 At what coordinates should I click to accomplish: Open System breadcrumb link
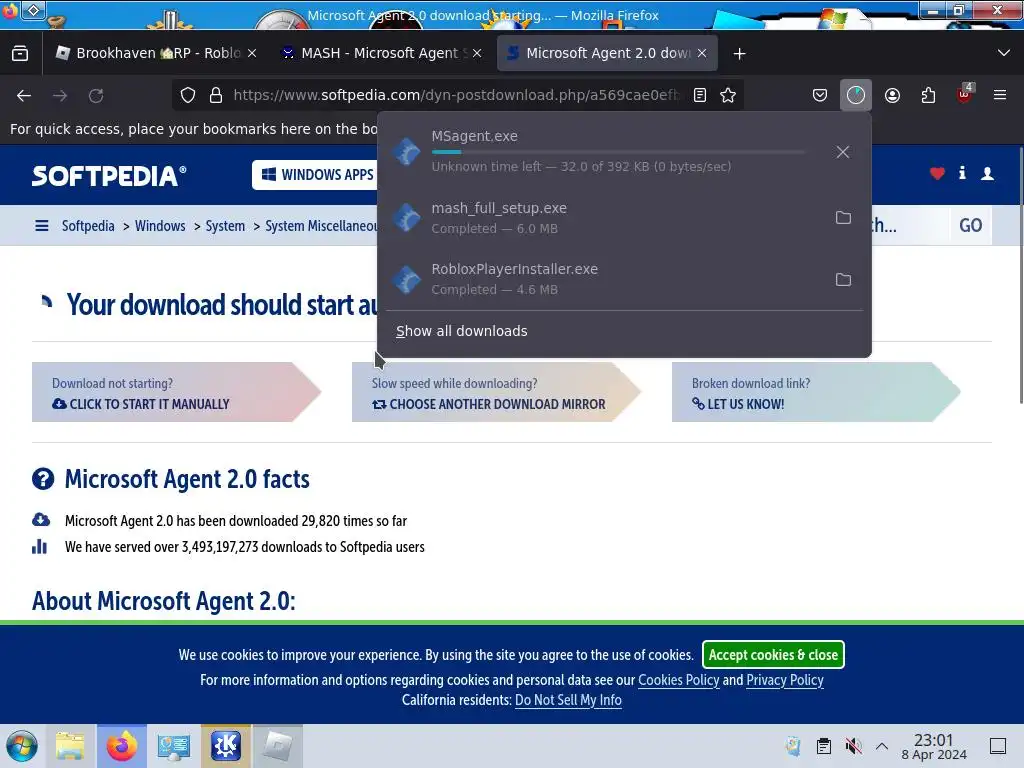[225, 226]
